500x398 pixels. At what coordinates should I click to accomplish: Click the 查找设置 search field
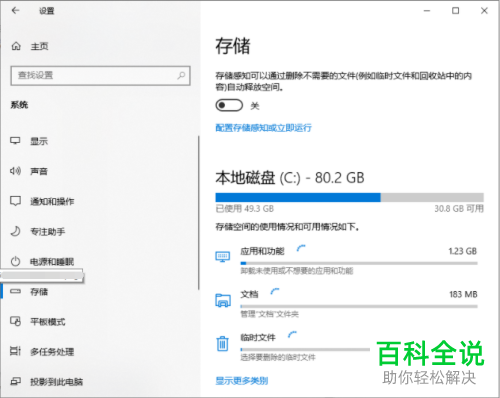(100, 76)
